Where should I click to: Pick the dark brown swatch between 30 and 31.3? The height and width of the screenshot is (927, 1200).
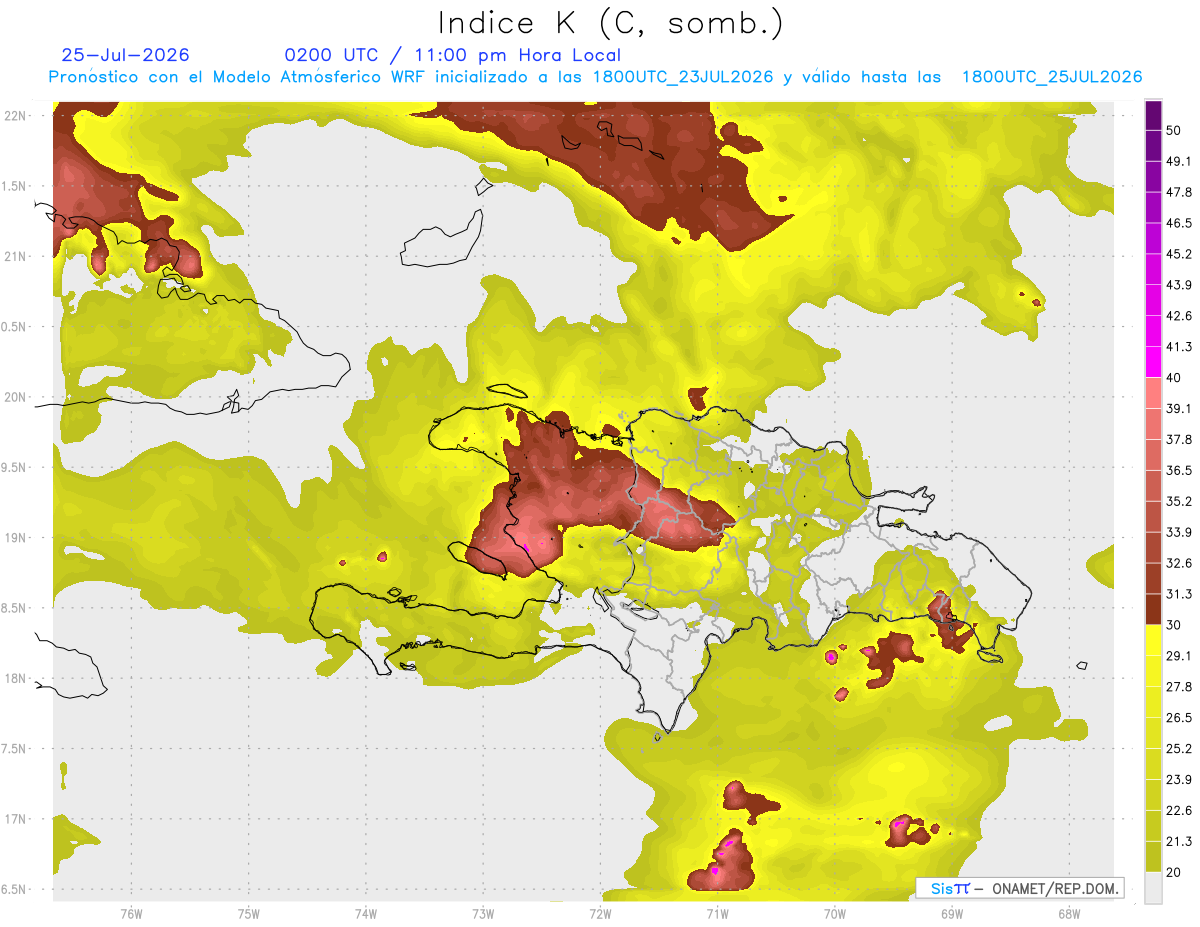pyautogui.click(x=1153, y=610)
